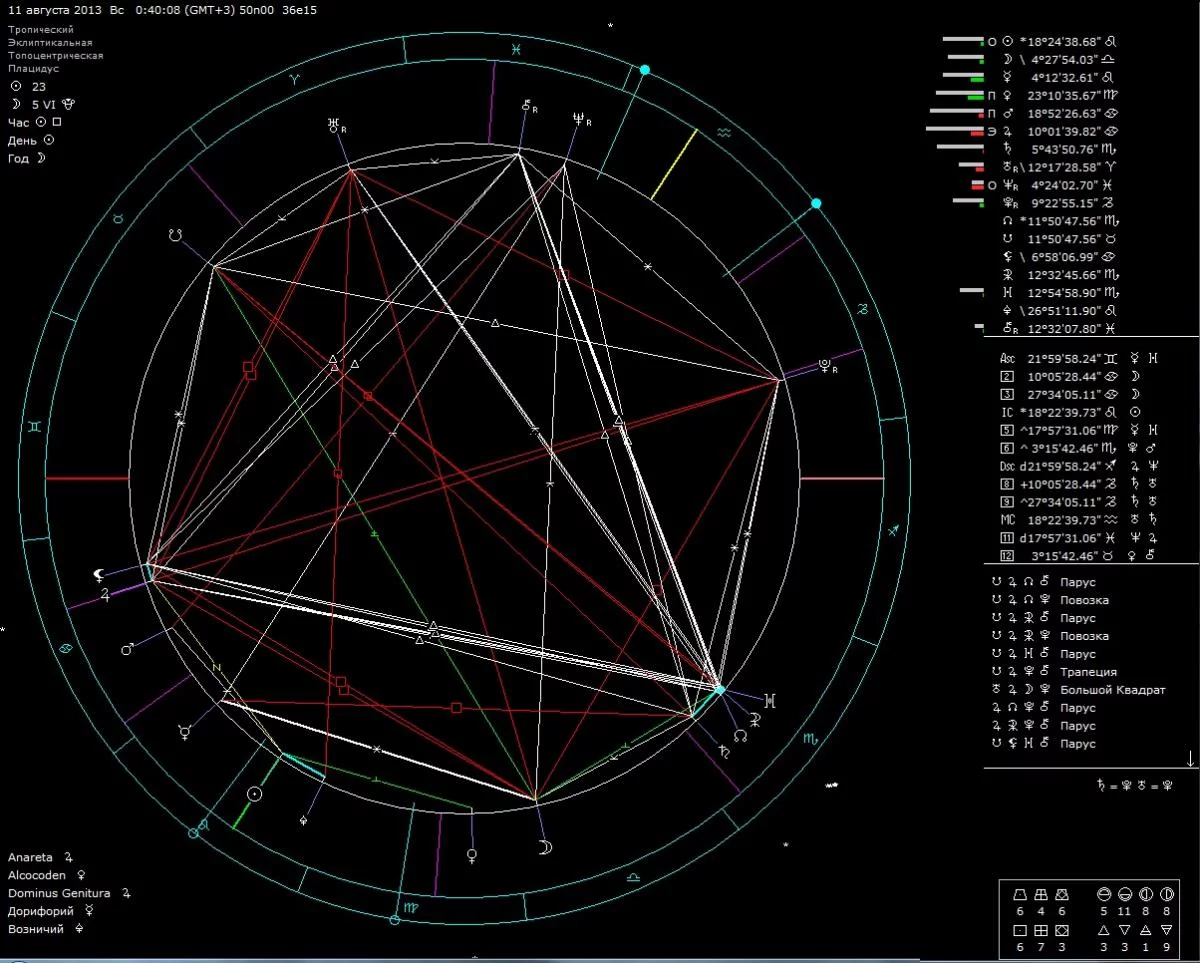
Task: Click the Scorpio sign symbol on outer ring
Action: [809, 738]
